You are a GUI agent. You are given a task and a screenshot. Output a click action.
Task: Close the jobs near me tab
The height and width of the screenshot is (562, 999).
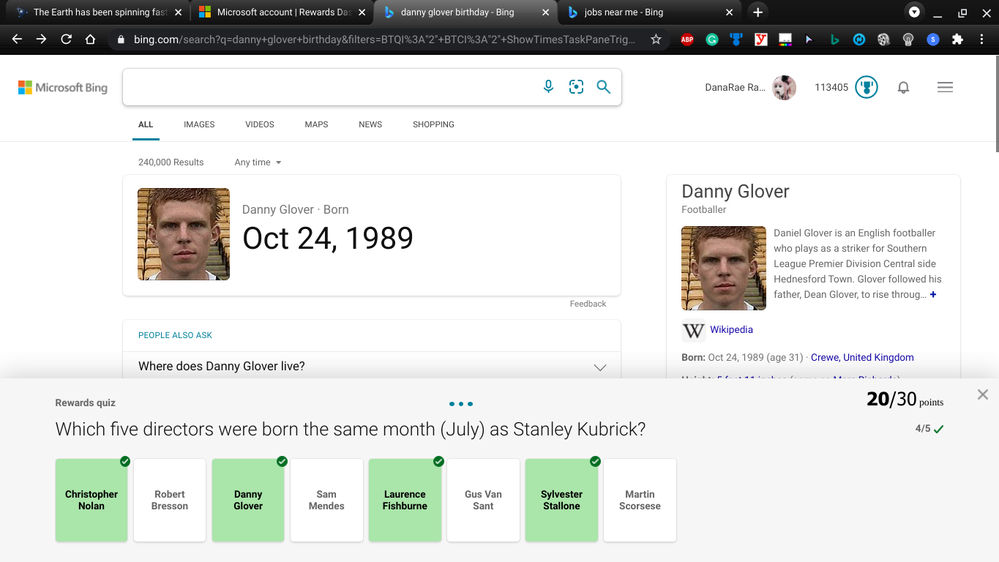tap(729, 12)
